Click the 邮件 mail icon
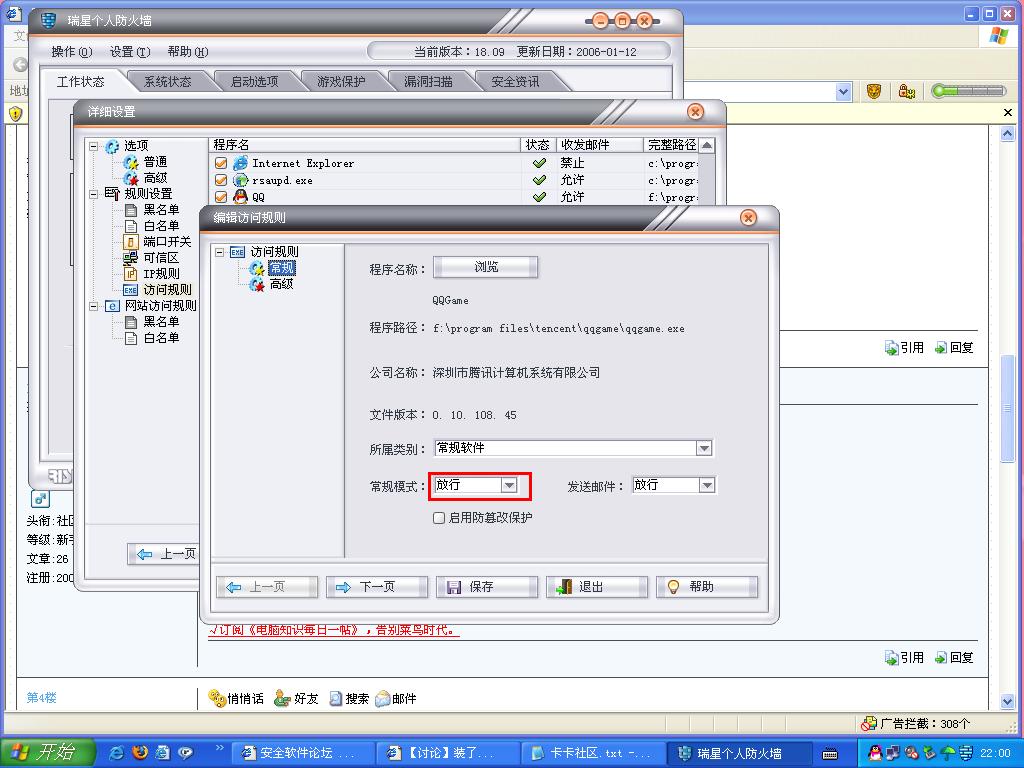Image resolution: width=1024 pixels, height=768 pixels. tap(383, 698)
